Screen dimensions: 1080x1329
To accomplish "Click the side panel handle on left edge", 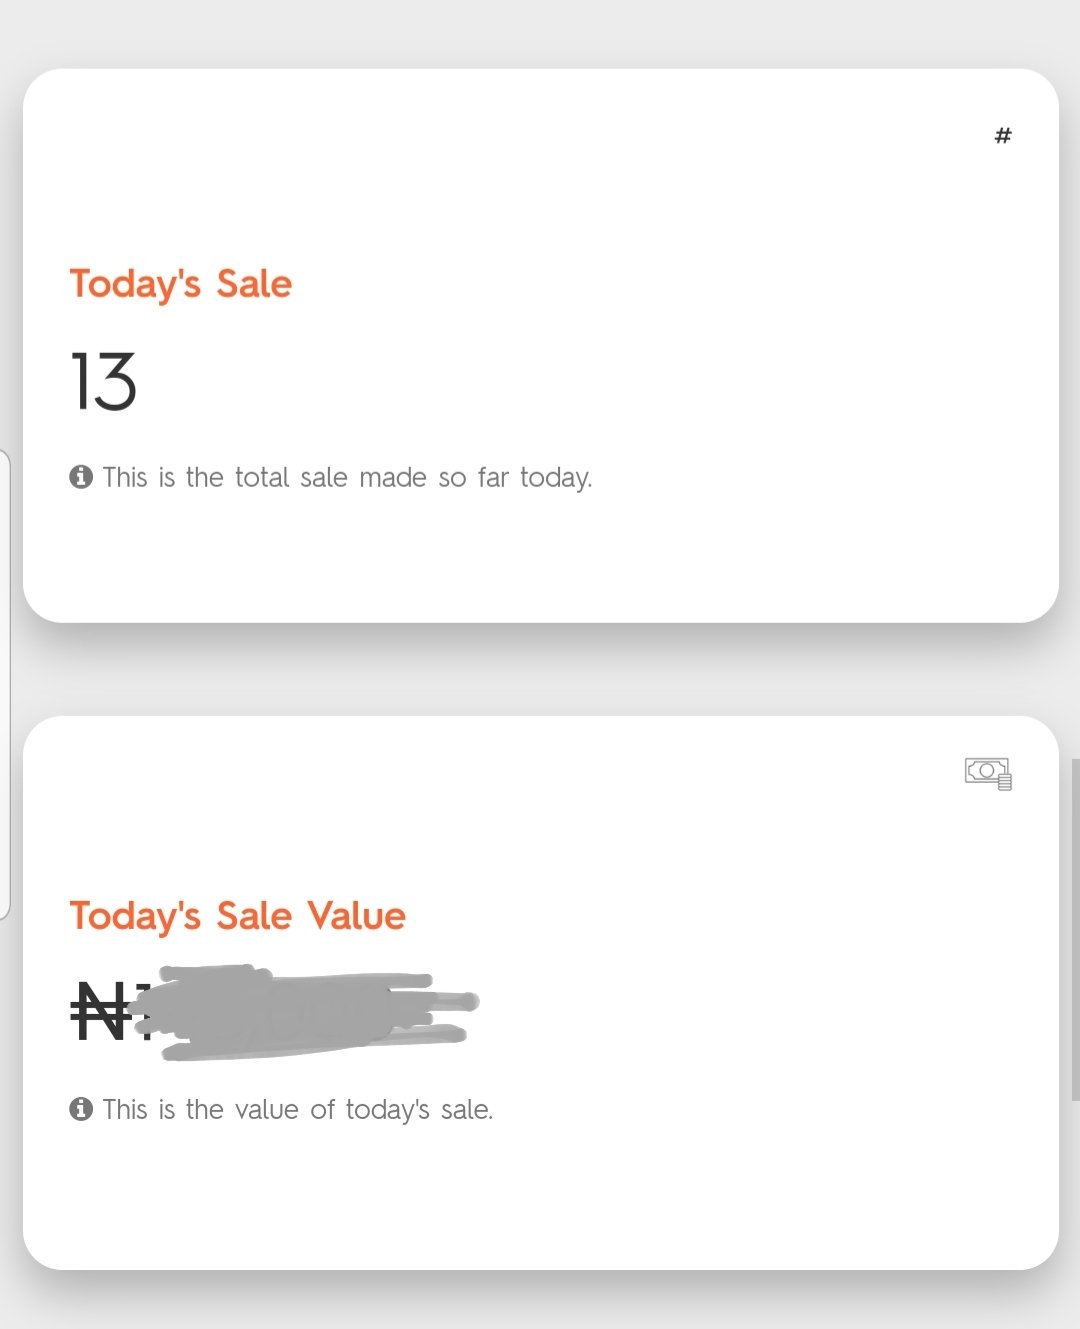I will tap(5, 685).
